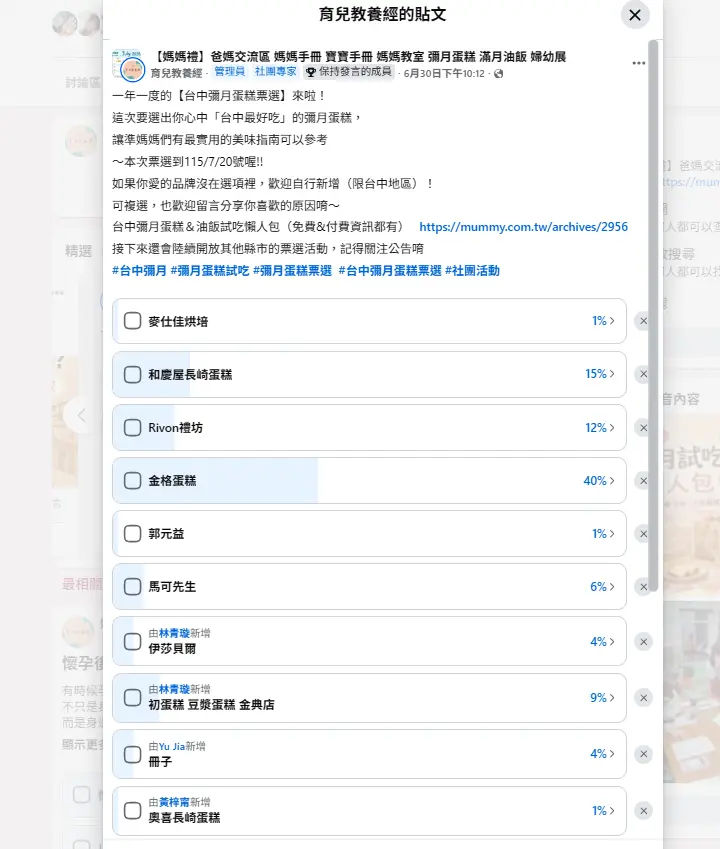Viewport: 720px width, 849px height.
Task: Expand voters for 奧喜長崎蛋糕 1%
Action: [603, 811]
